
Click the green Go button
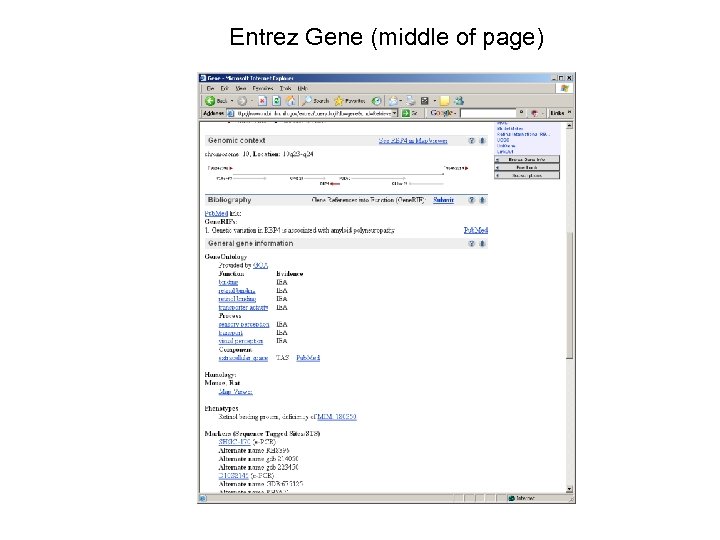(405, 113)
